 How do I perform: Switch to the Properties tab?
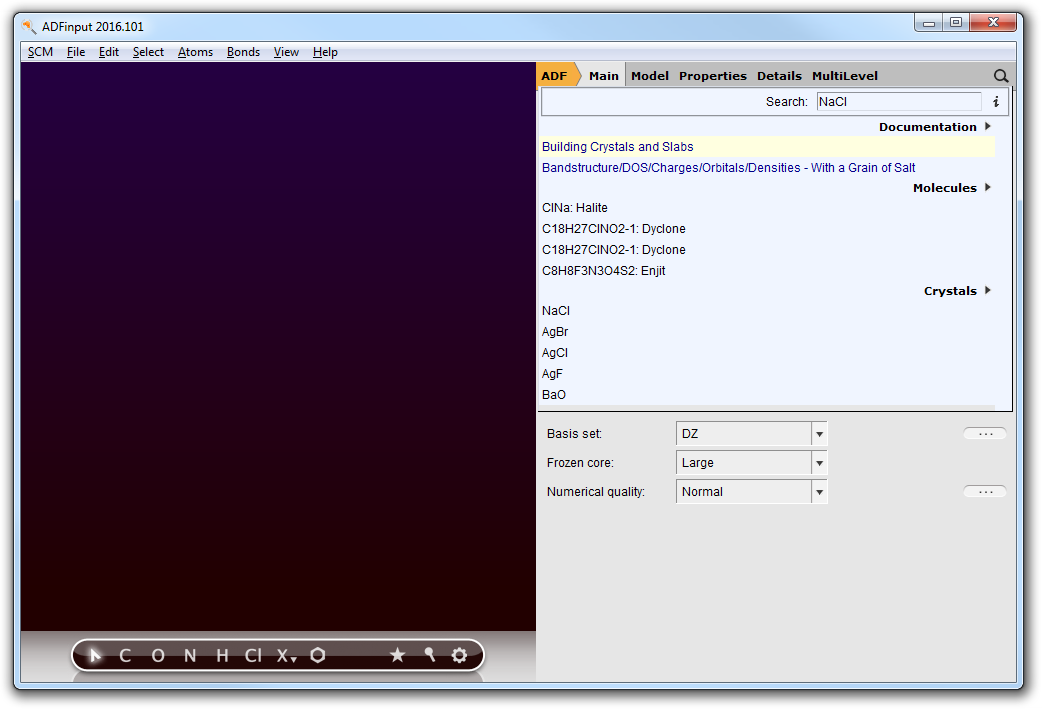(x=712, y=76)
